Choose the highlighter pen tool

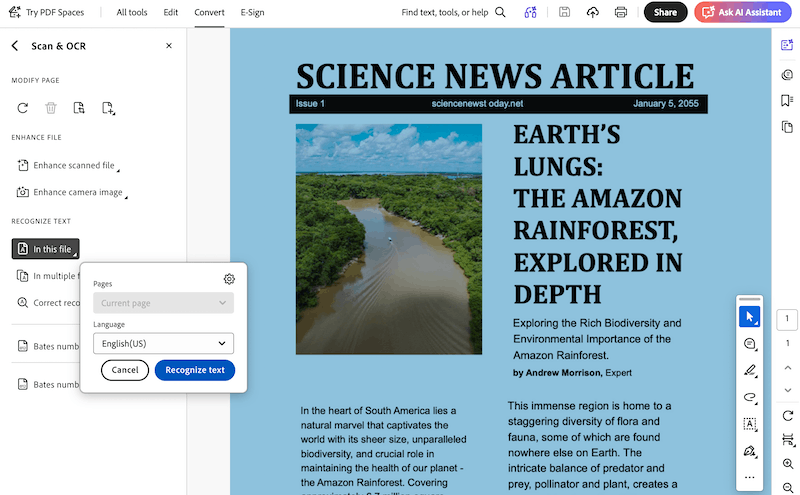tap(749, 371)
